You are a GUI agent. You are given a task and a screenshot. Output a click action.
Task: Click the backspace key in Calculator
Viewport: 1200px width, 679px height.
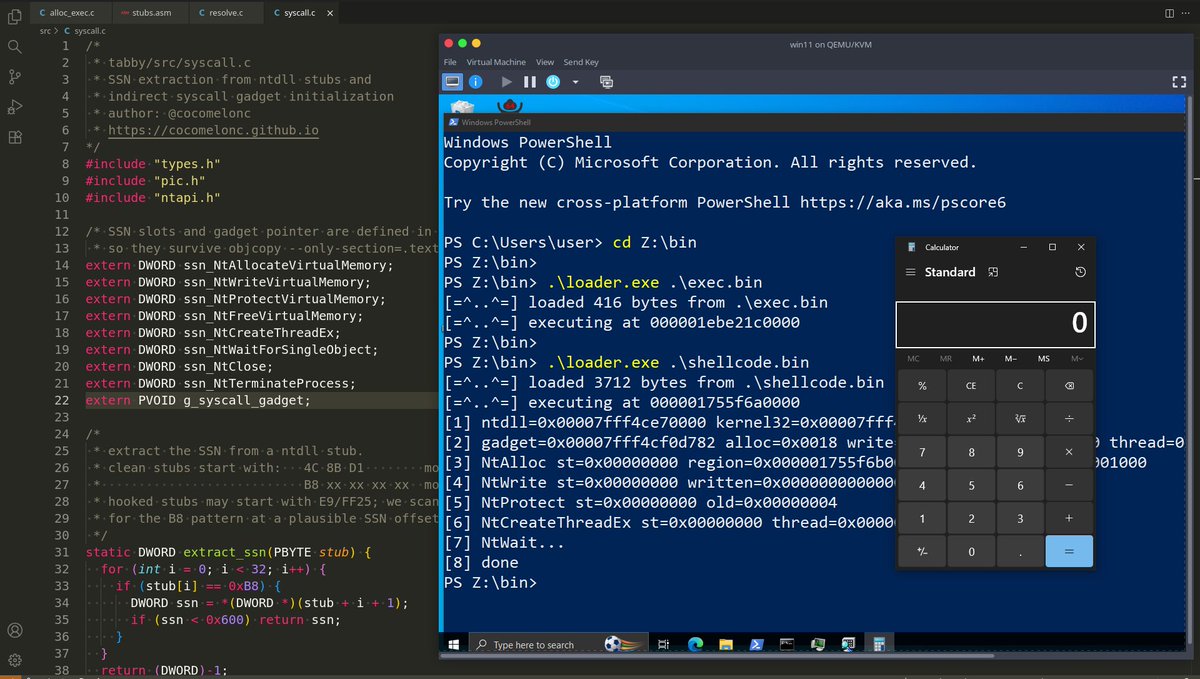tap(1069, 385)
